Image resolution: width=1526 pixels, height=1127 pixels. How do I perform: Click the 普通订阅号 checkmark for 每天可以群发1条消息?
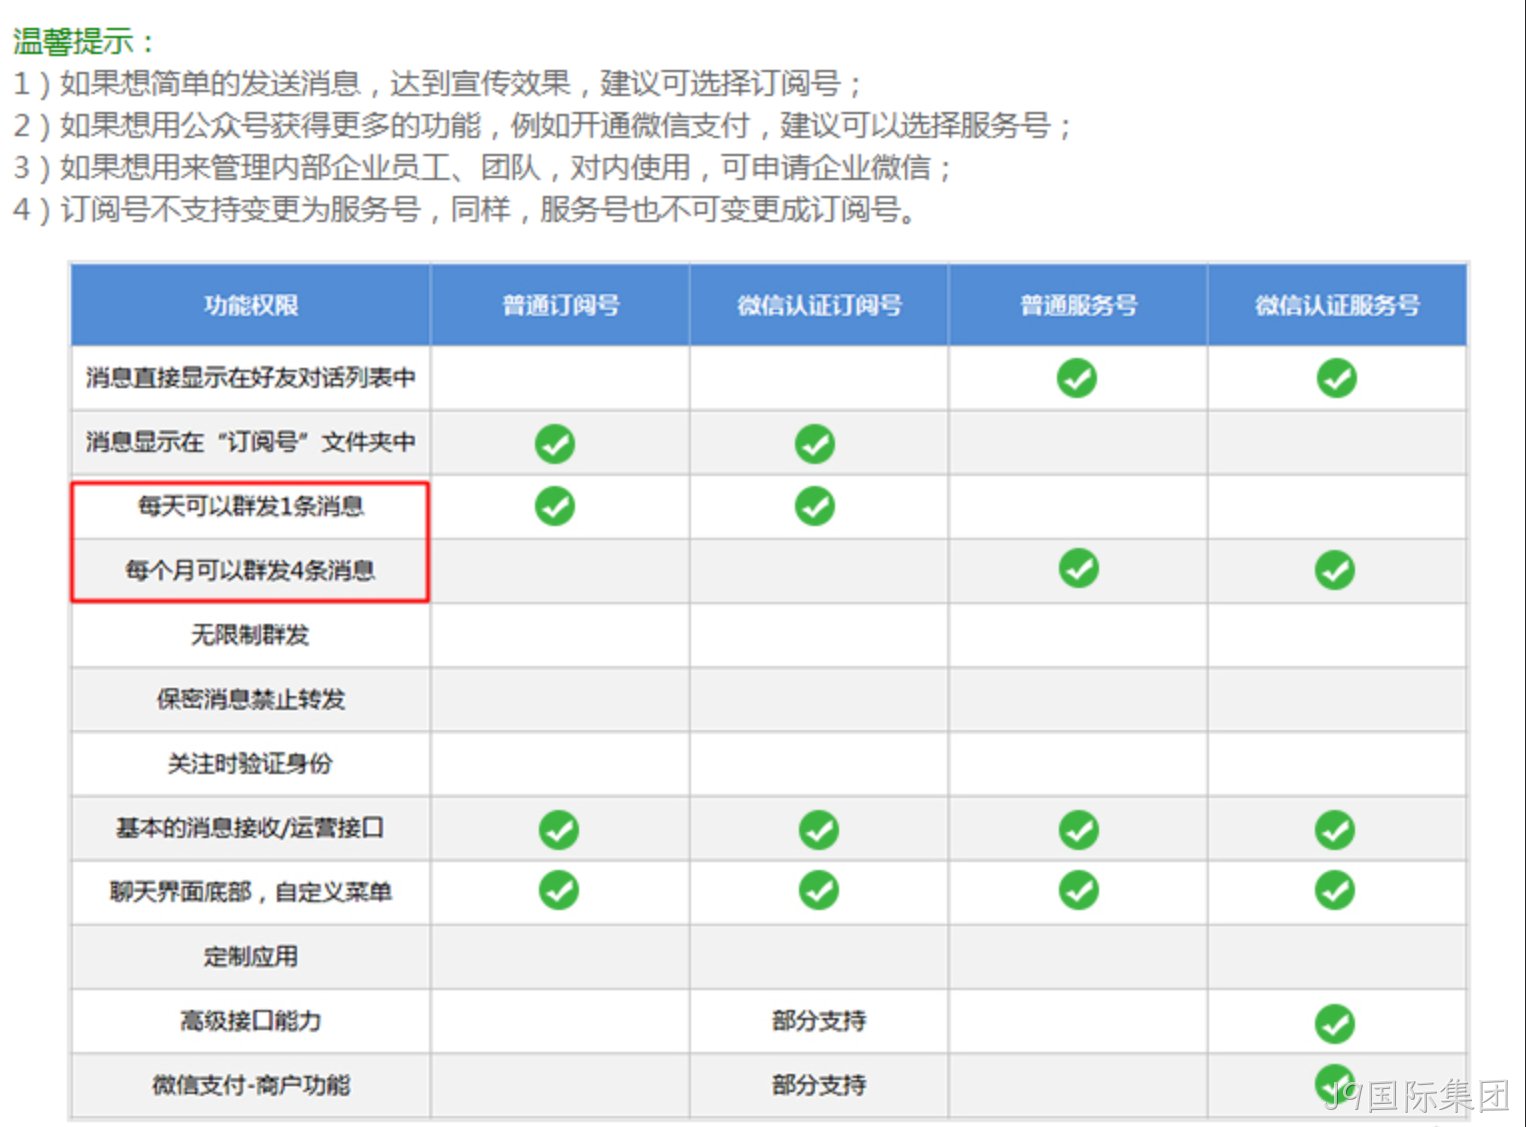tap(555, 506)
